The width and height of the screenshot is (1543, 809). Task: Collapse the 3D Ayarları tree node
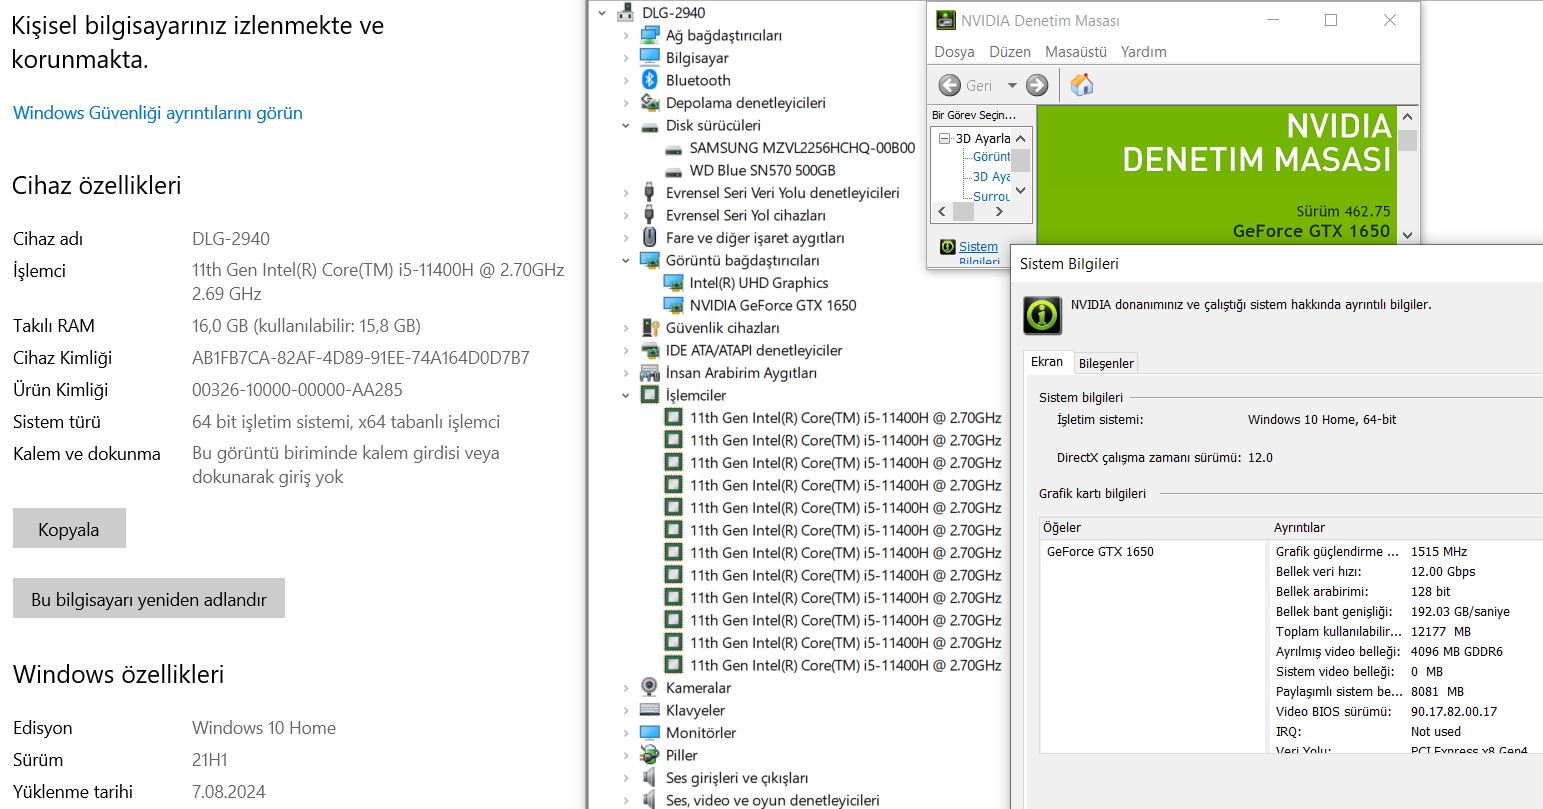click(x=944, y=139)
